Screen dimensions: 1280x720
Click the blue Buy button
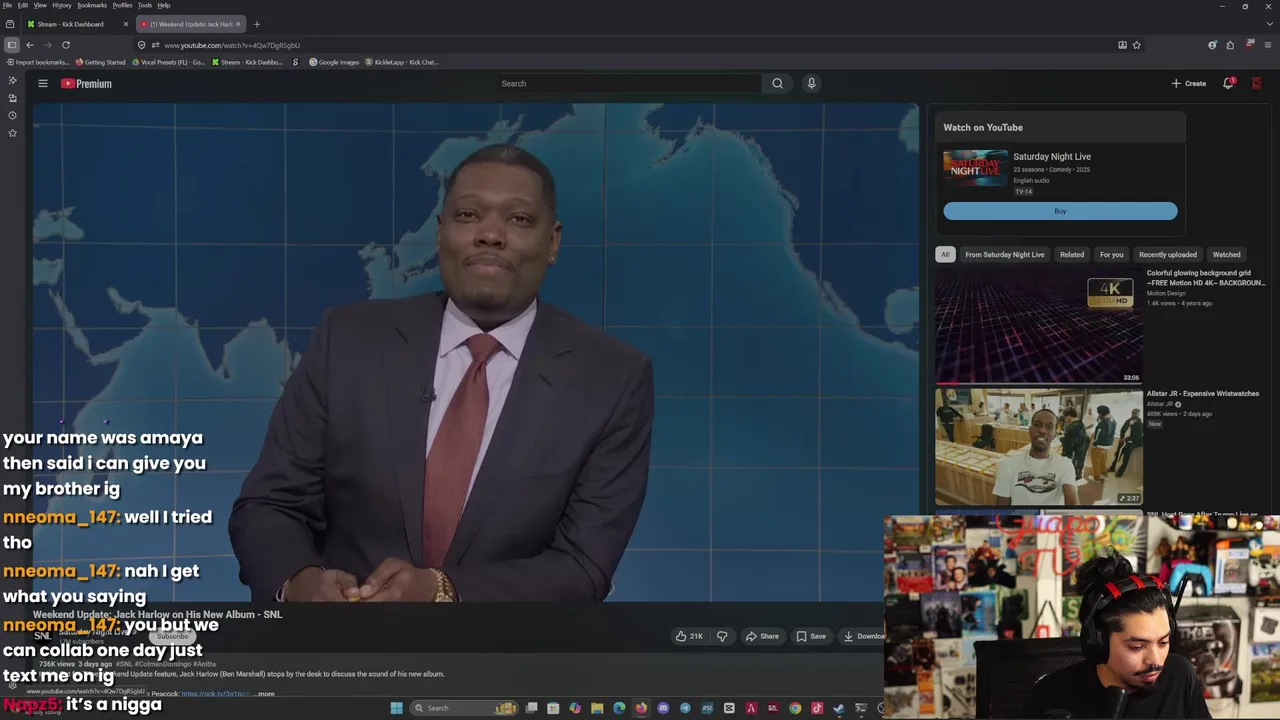[1060, 211]
